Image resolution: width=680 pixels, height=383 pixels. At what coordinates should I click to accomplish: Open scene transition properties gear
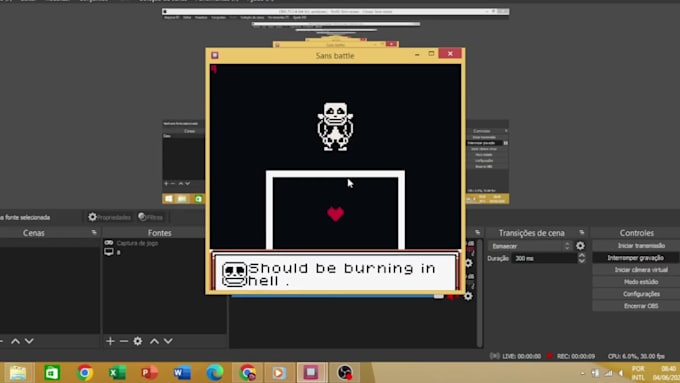click(x=580, y=246)
